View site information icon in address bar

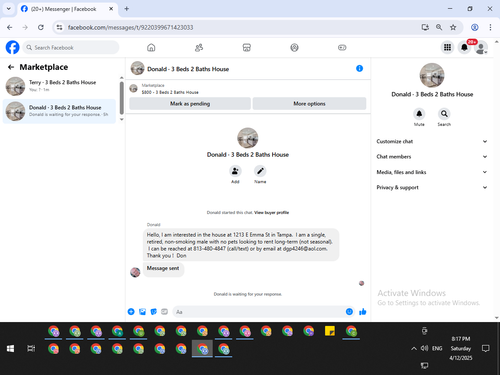click(59, 27)
